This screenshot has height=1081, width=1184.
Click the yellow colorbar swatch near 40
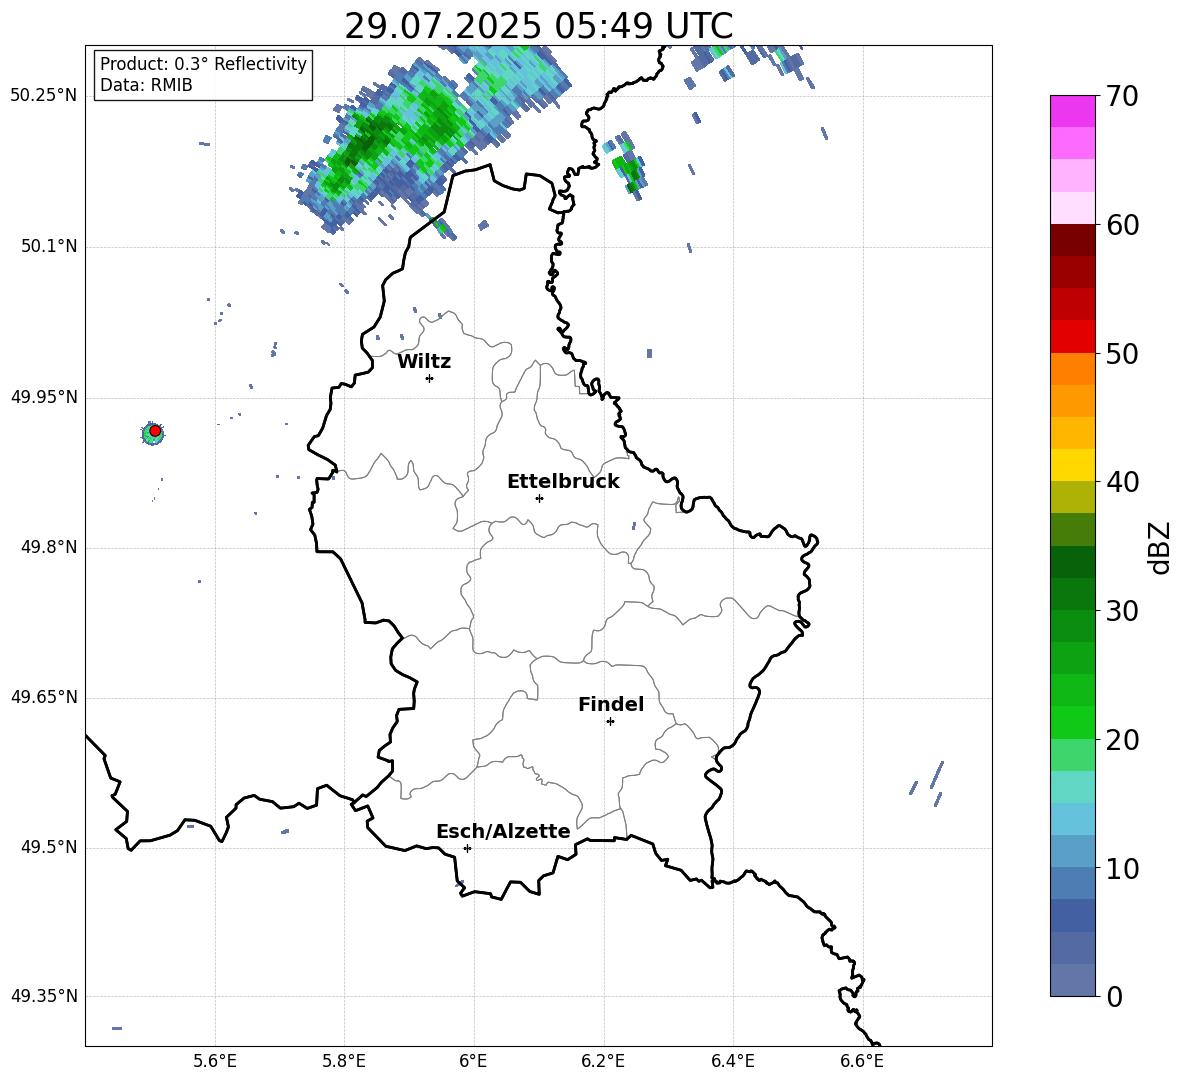pos(1072,465)
